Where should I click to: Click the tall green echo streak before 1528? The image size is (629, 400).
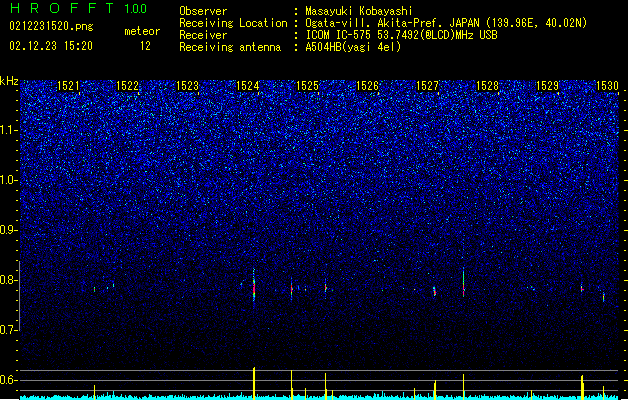pyautogui.click(x=463, y=282)
